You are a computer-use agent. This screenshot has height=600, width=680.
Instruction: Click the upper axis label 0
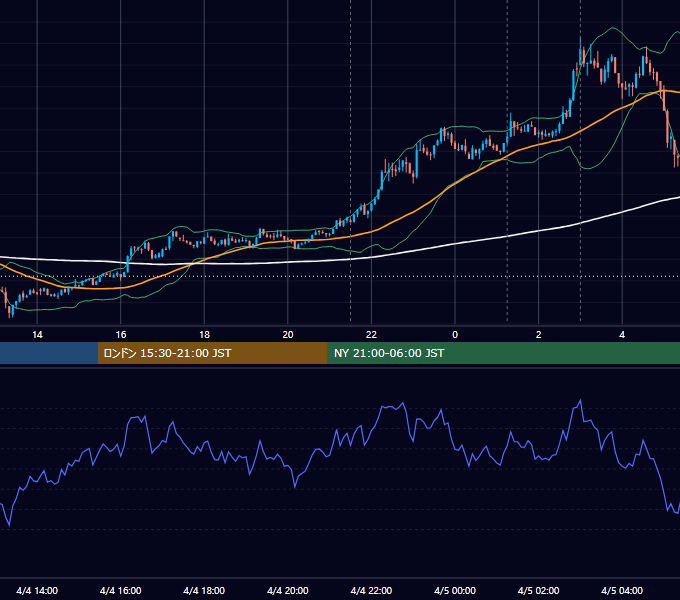coord(455,335)
